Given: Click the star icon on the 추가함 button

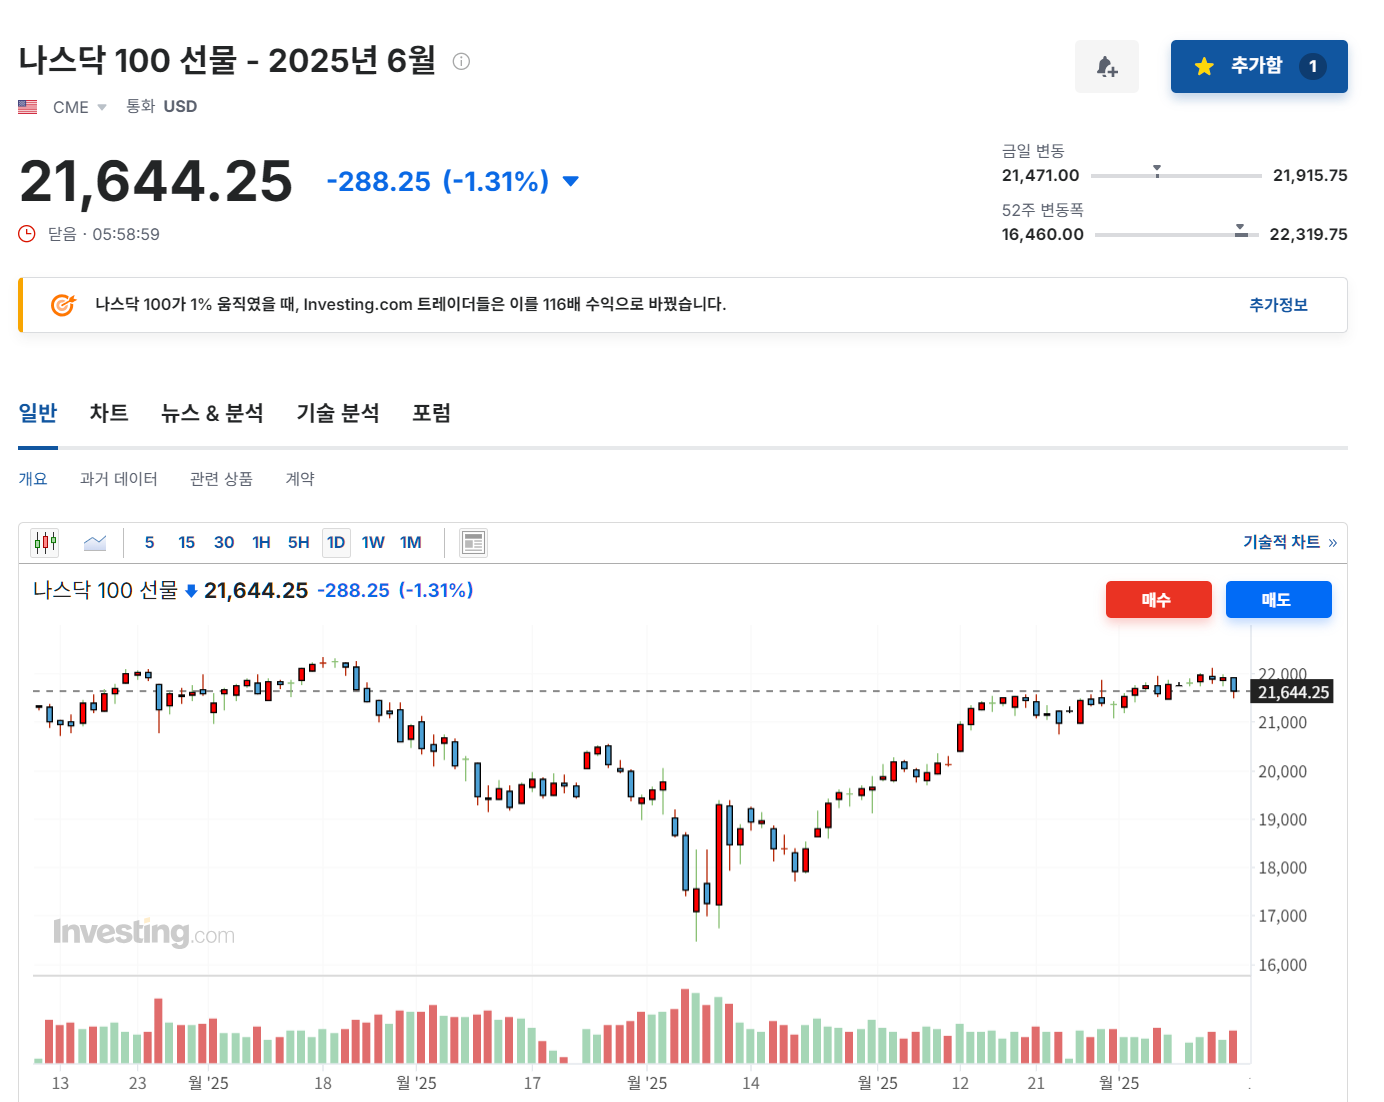Looking at the screenshot, I should [1204, 66].
